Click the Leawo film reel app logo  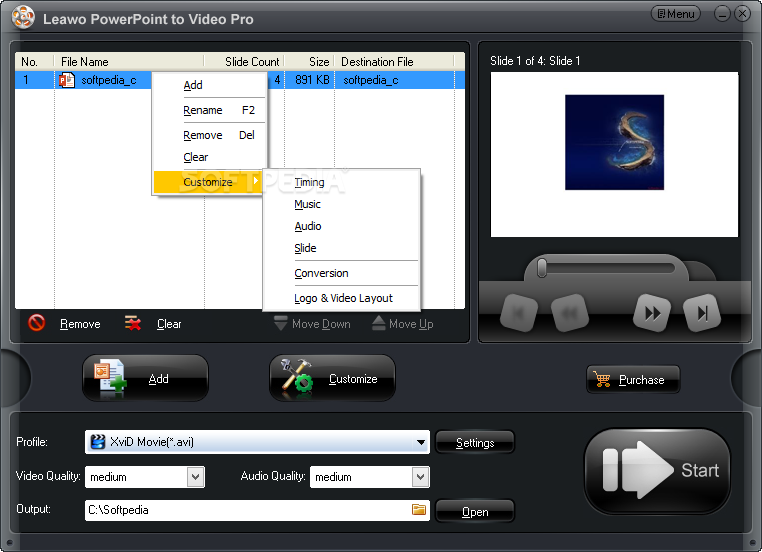[23, 17]
